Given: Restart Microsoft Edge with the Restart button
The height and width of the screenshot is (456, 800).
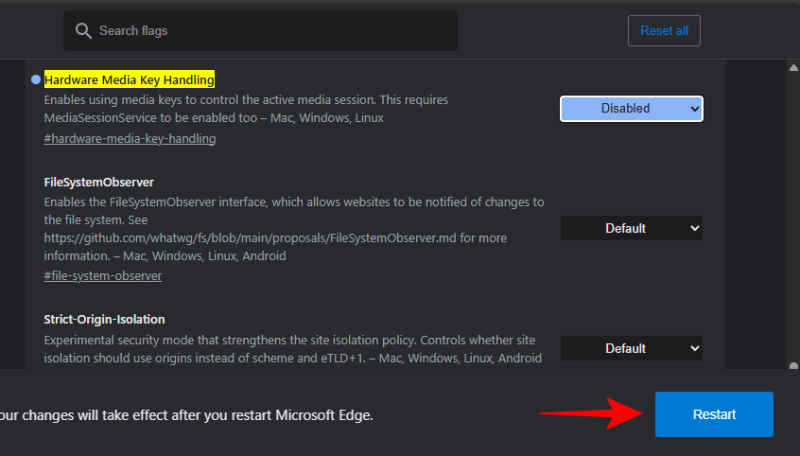Looking at the screenshot, I should click(713, 414).
